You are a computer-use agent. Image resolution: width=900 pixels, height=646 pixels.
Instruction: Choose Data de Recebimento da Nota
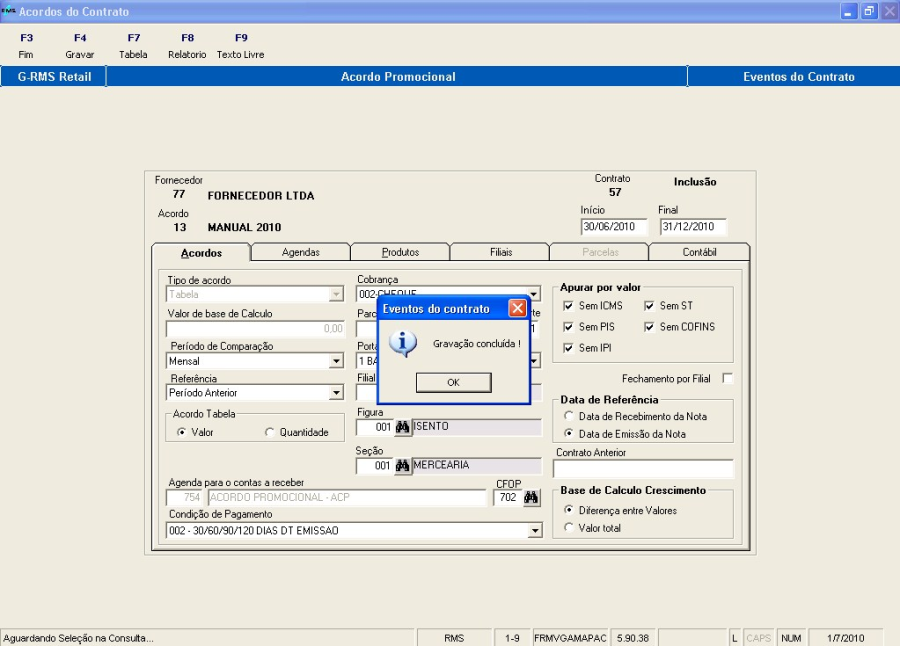569,415
